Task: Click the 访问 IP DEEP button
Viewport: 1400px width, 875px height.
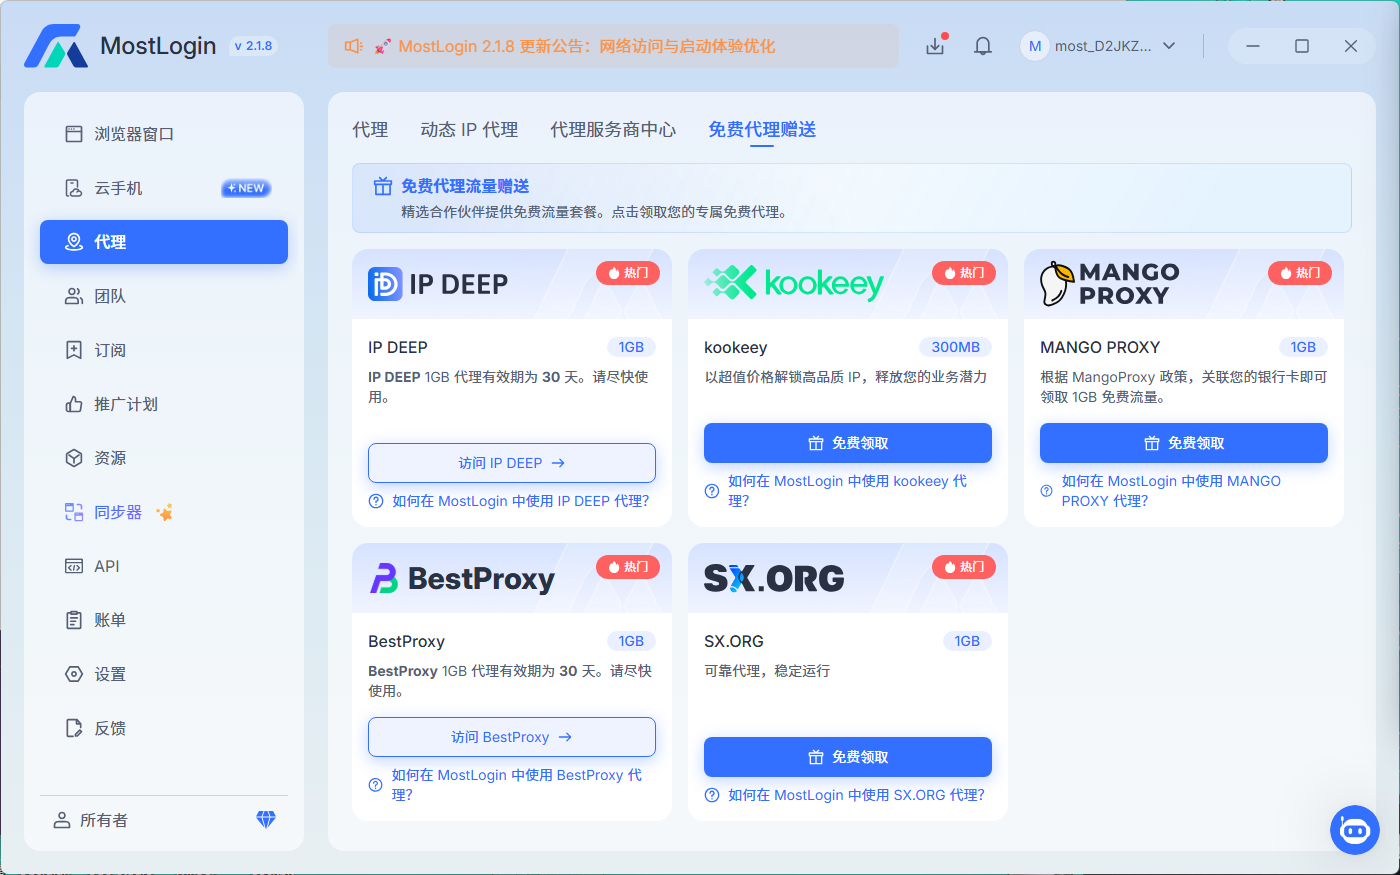Action: coord(512,463)
